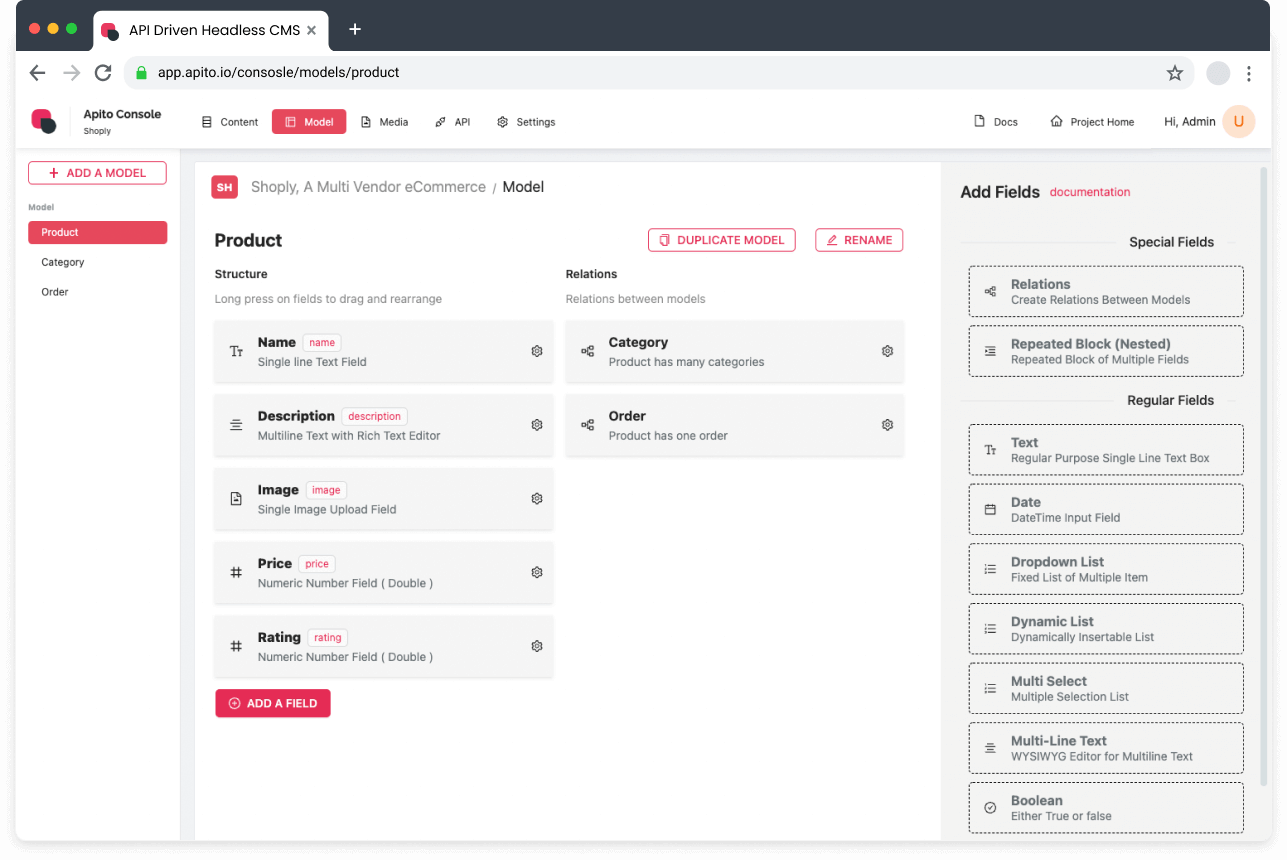
Task: Click gear icon on Description field
Action: (x=537, y=425)
